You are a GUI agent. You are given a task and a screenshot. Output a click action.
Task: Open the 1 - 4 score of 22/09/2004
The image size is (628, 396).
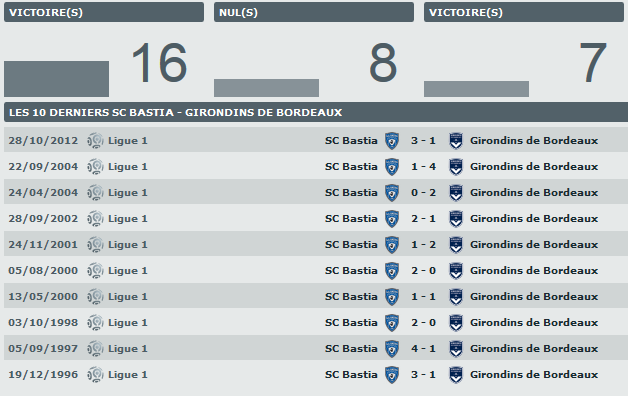(x=423, y=167)
